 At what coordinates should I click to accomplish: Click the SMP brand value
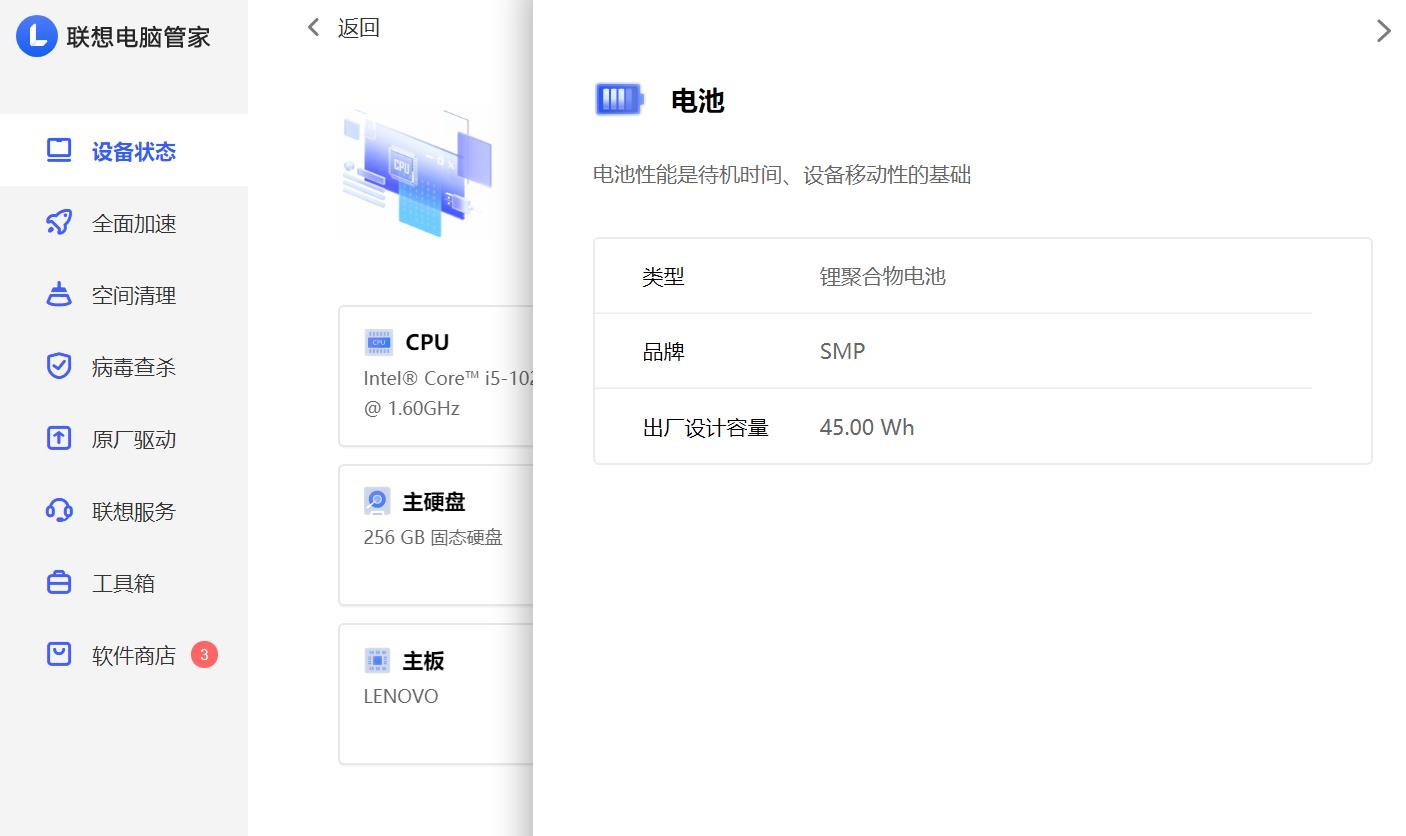pos(842,351)
